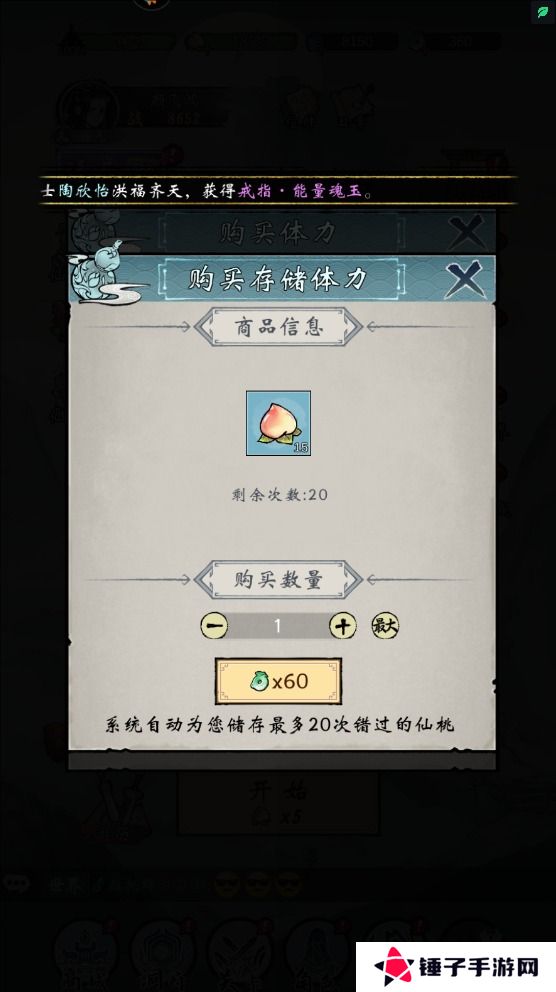556x992 pixels.
Task: Set quantity to maximum with 最大 button
Action: (x=385, y=626)
